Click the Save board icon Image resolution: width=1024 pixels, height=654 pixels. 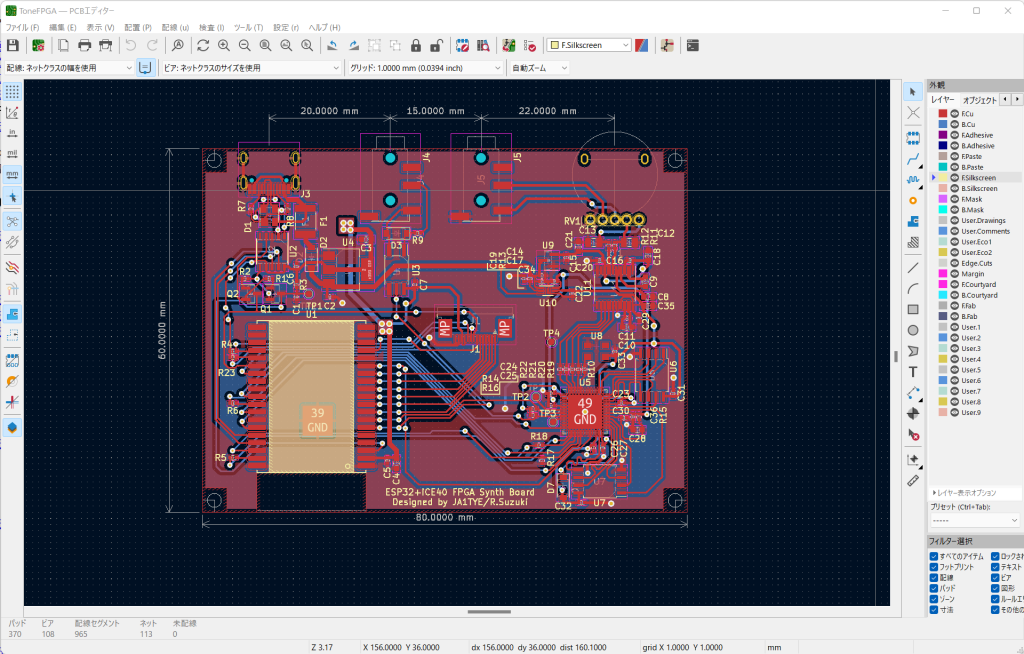pos(13,45)
